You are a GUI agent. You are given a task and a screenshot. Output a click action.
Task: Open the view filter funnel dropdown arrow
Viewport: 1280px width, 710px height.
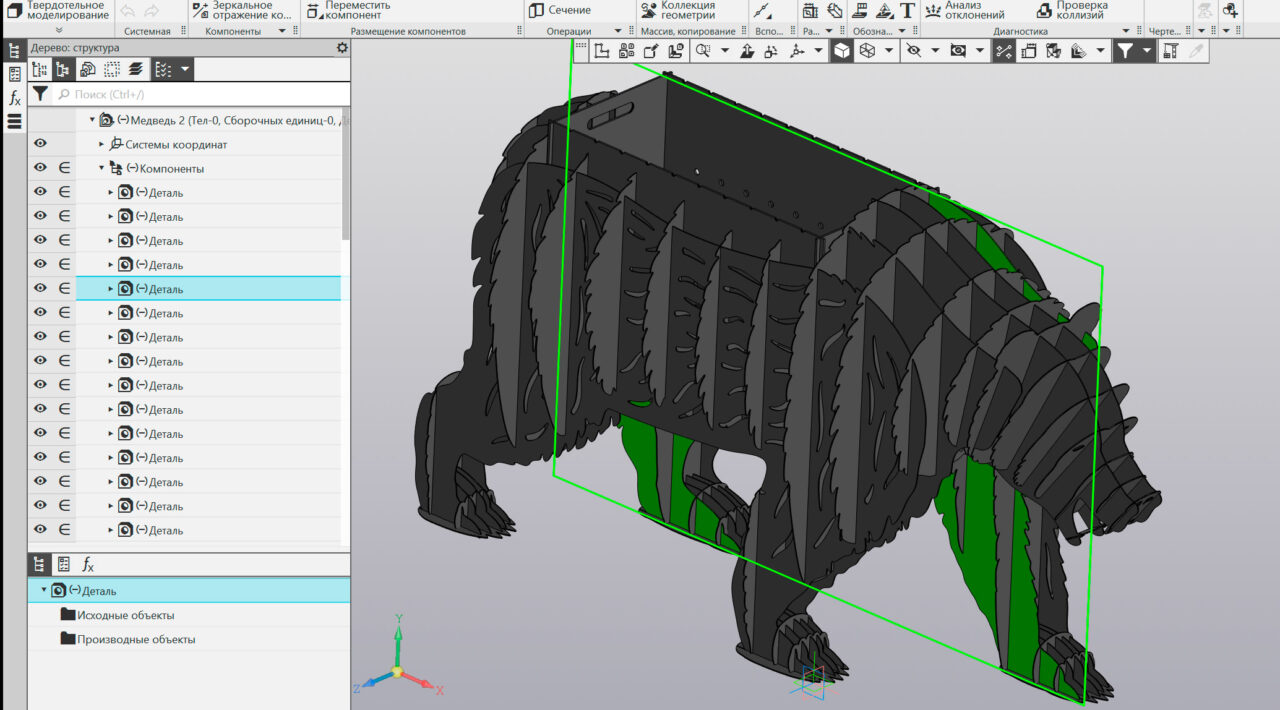tap(1146, 50)
